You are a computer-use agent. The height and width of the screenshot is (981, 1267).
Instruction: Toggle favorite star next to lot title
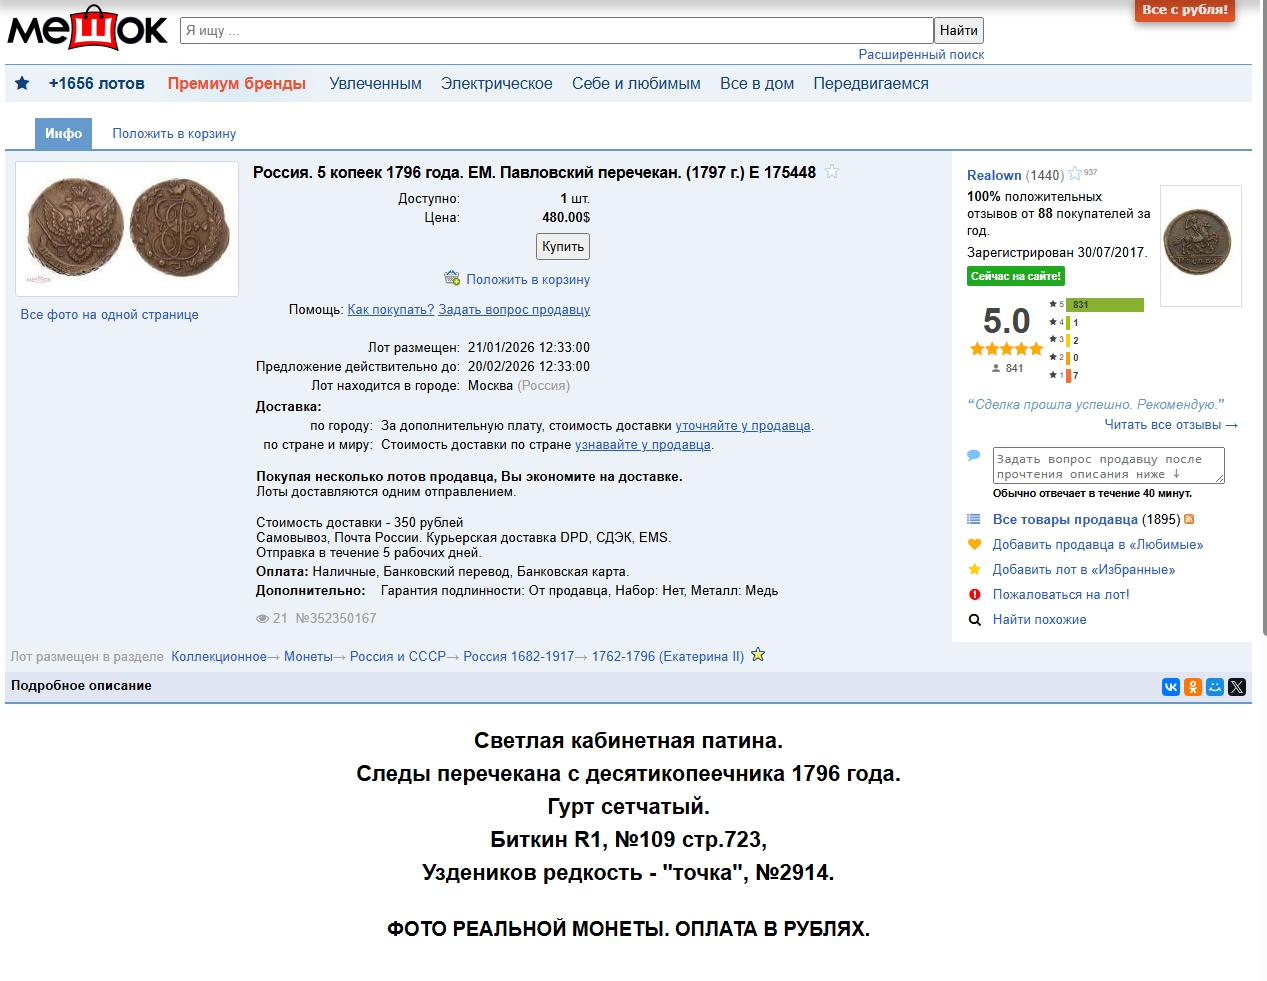(831, 172)
